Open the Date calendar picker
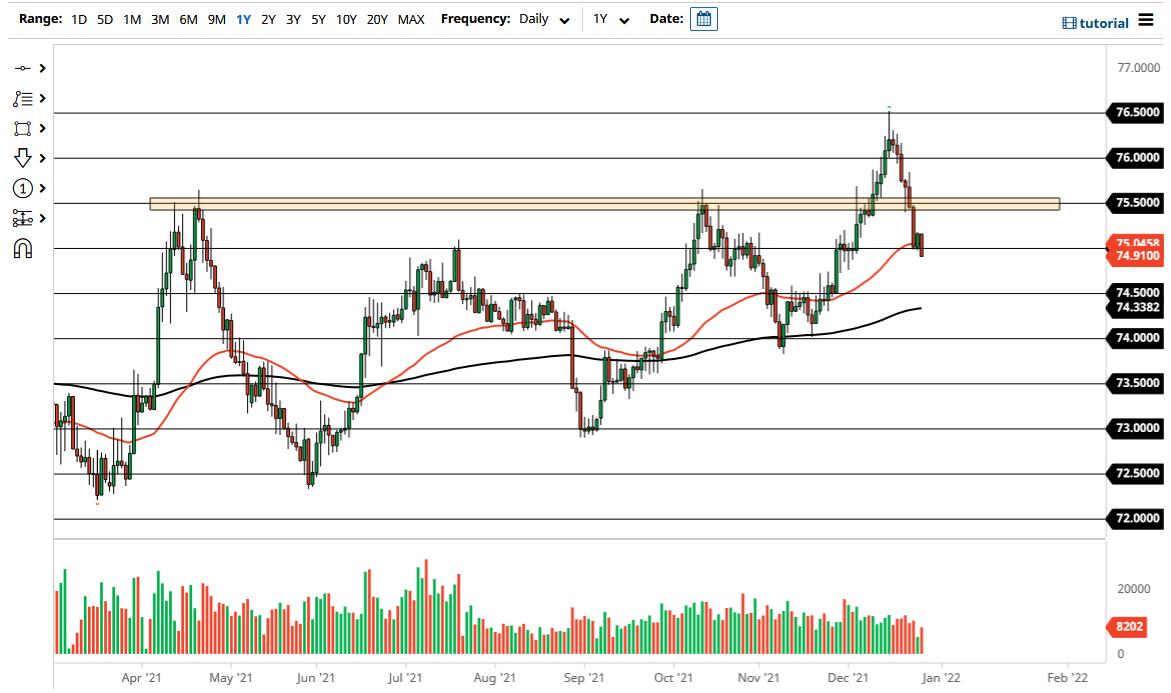Screen dimensions: 1171x693 coord(703,18)
